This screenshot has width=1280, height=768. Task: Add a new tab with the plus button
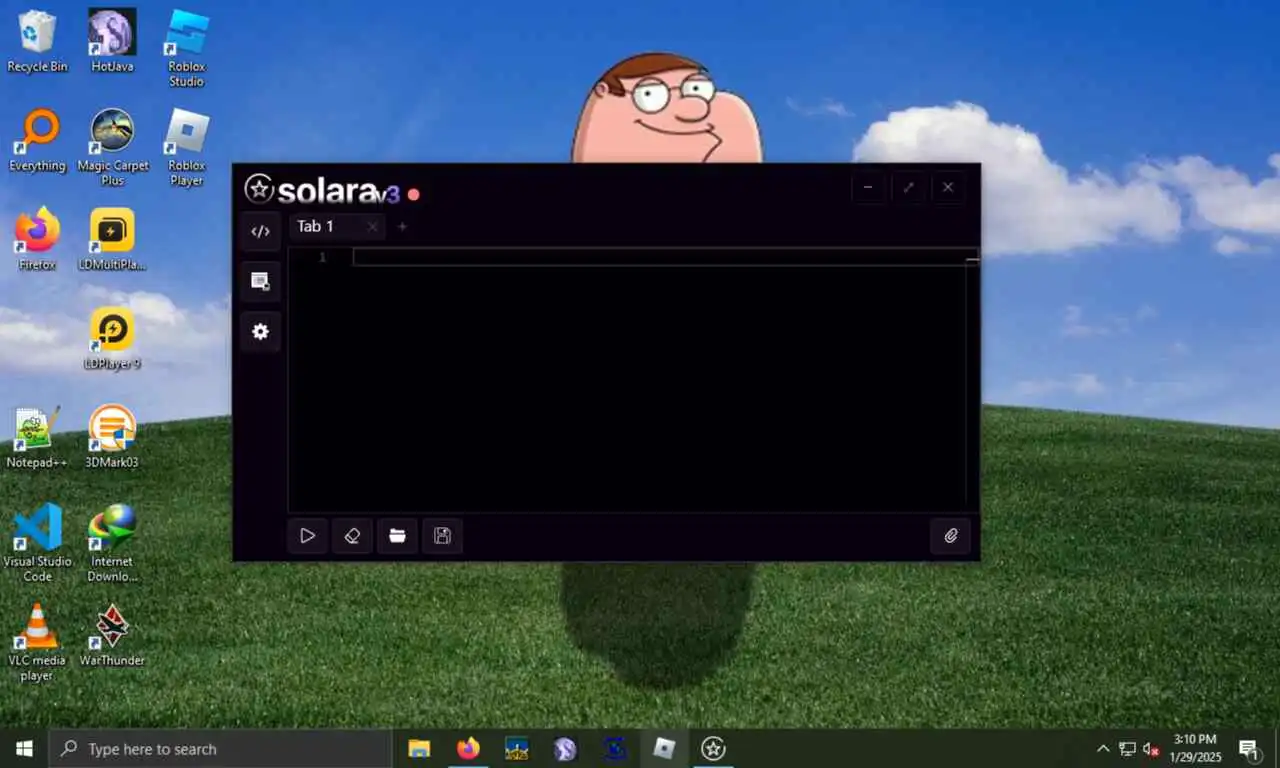tap(402, 227)
